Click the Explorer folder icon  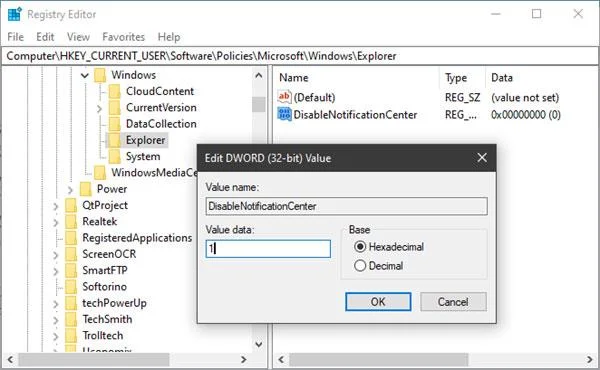(114, 140)
